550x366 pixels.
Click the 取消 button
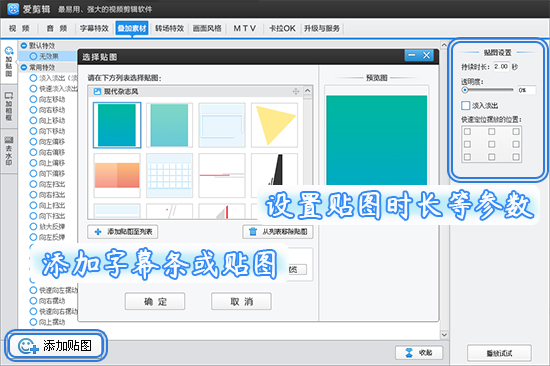pyautogui.click(x=241, y=301)
